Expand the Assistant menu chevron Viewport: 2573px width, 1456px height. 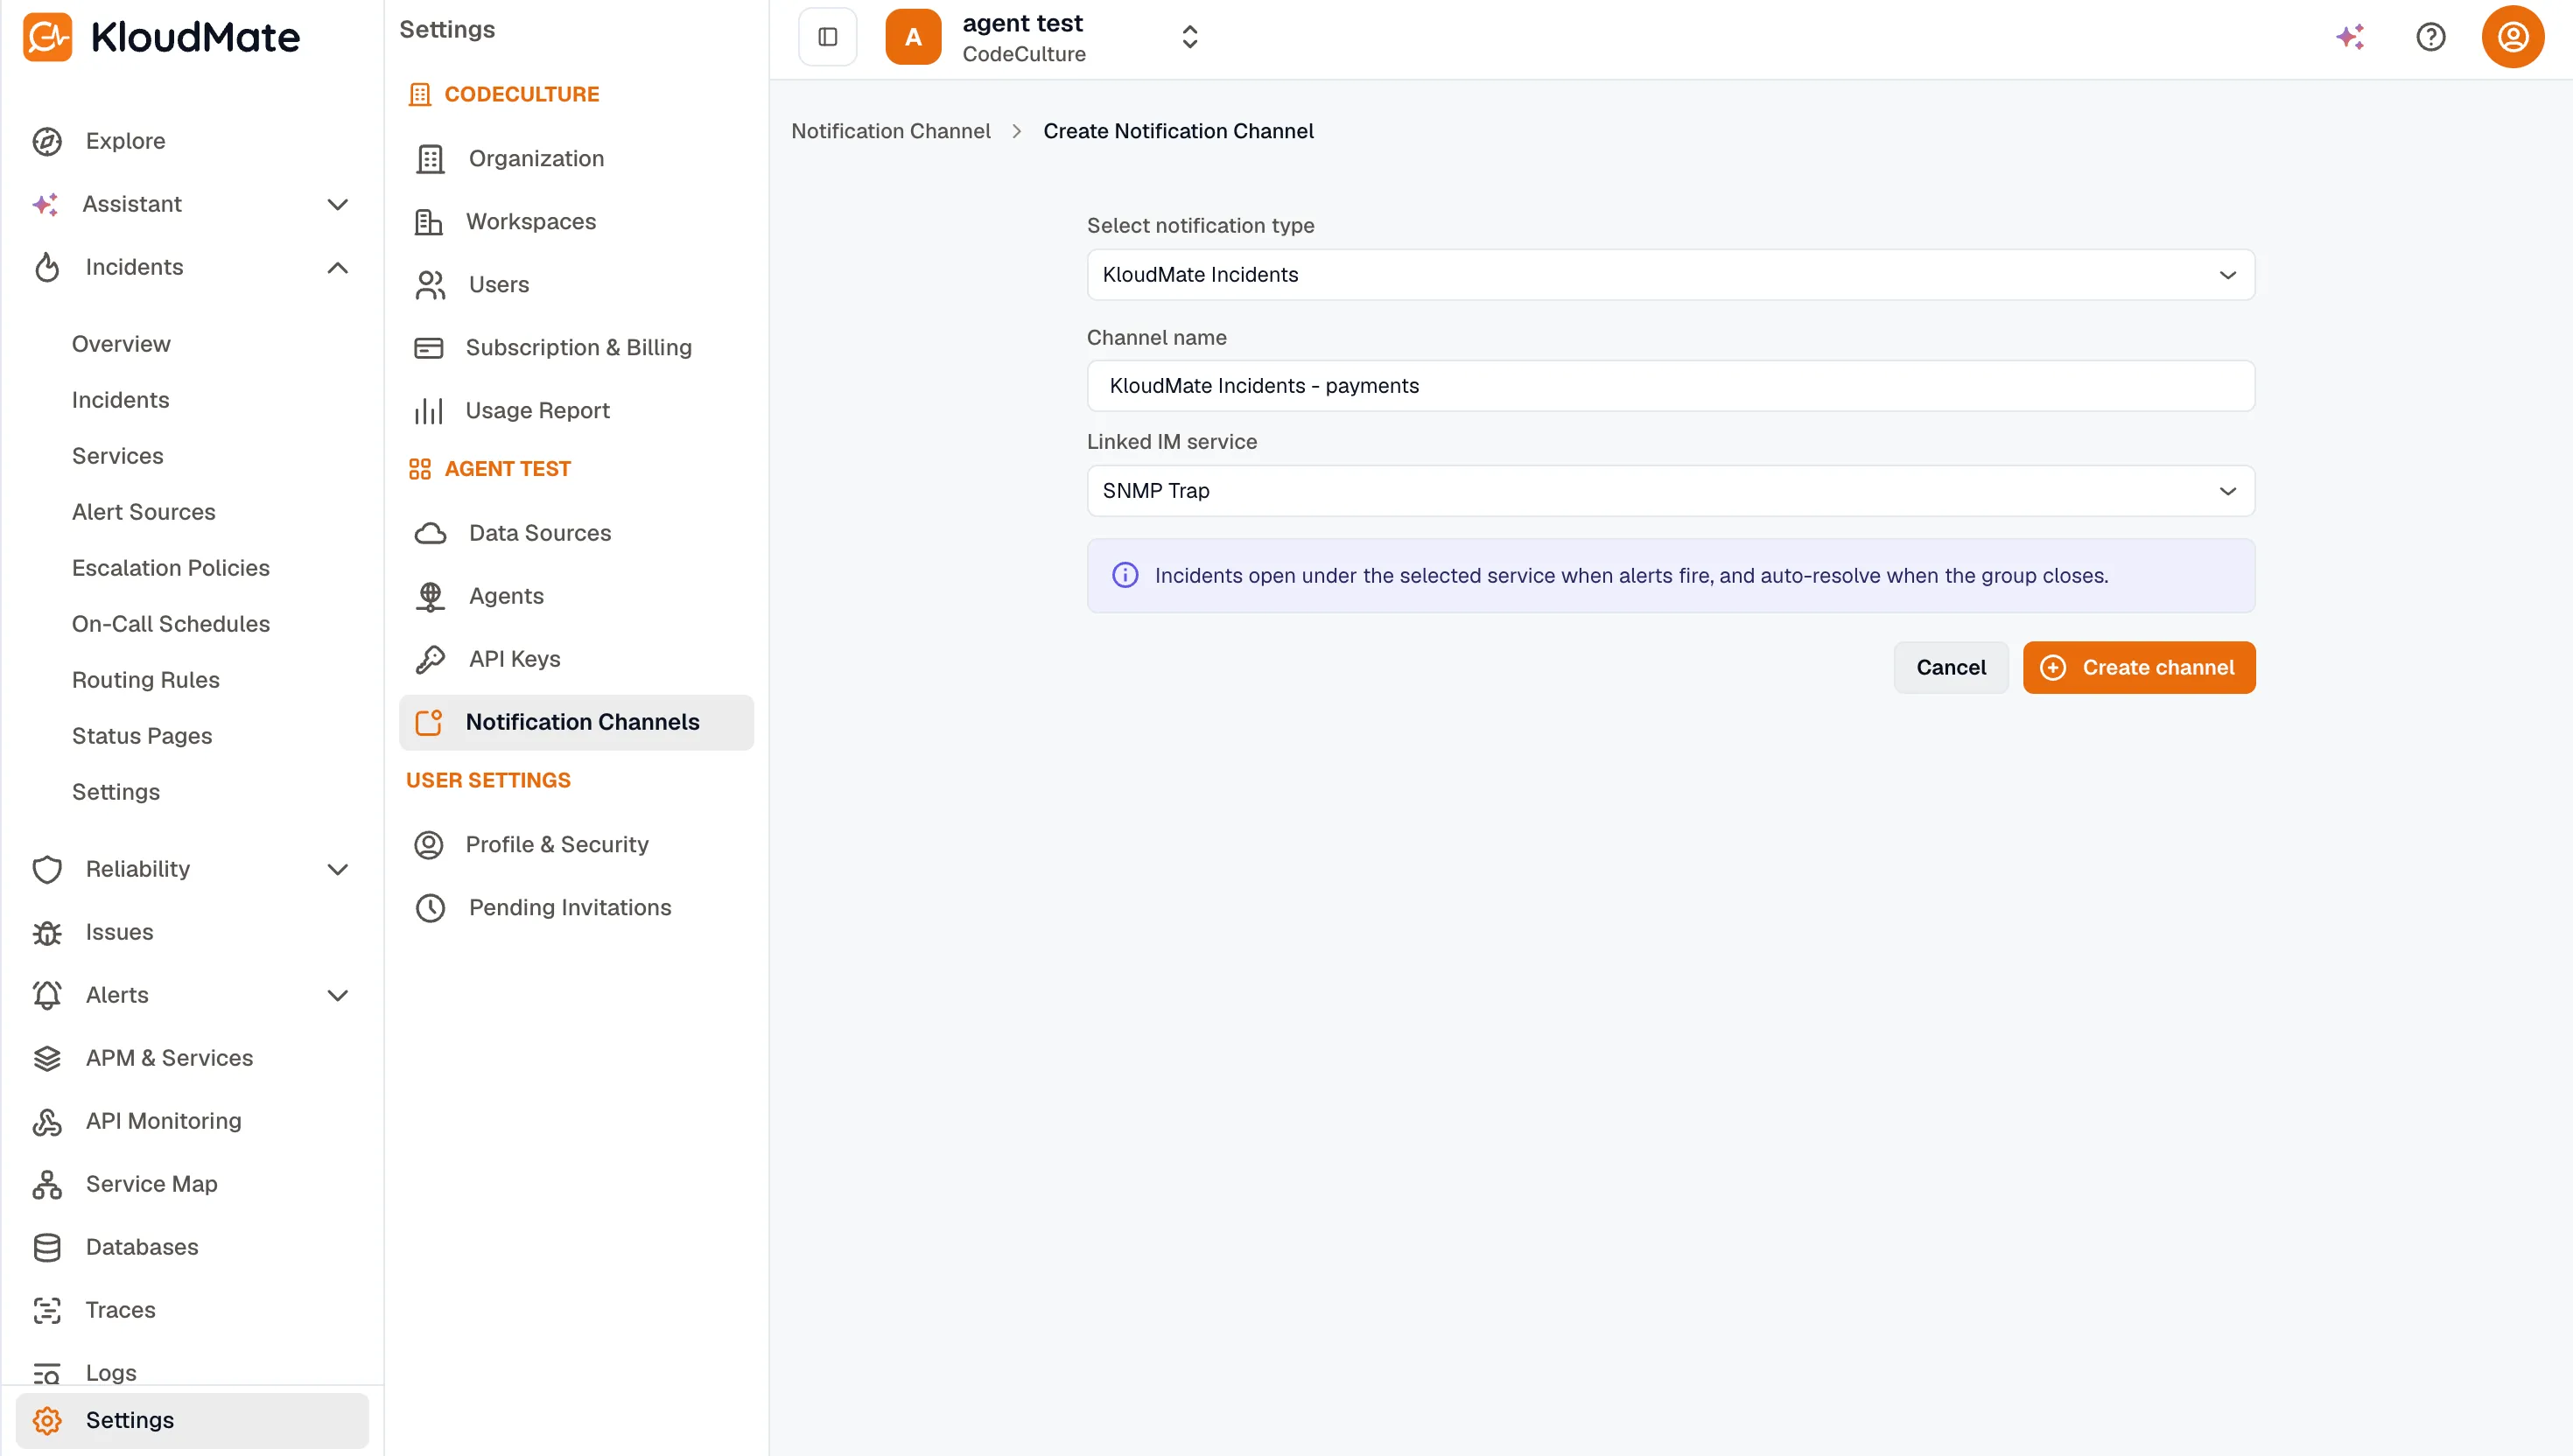click(x=338, y=204)
